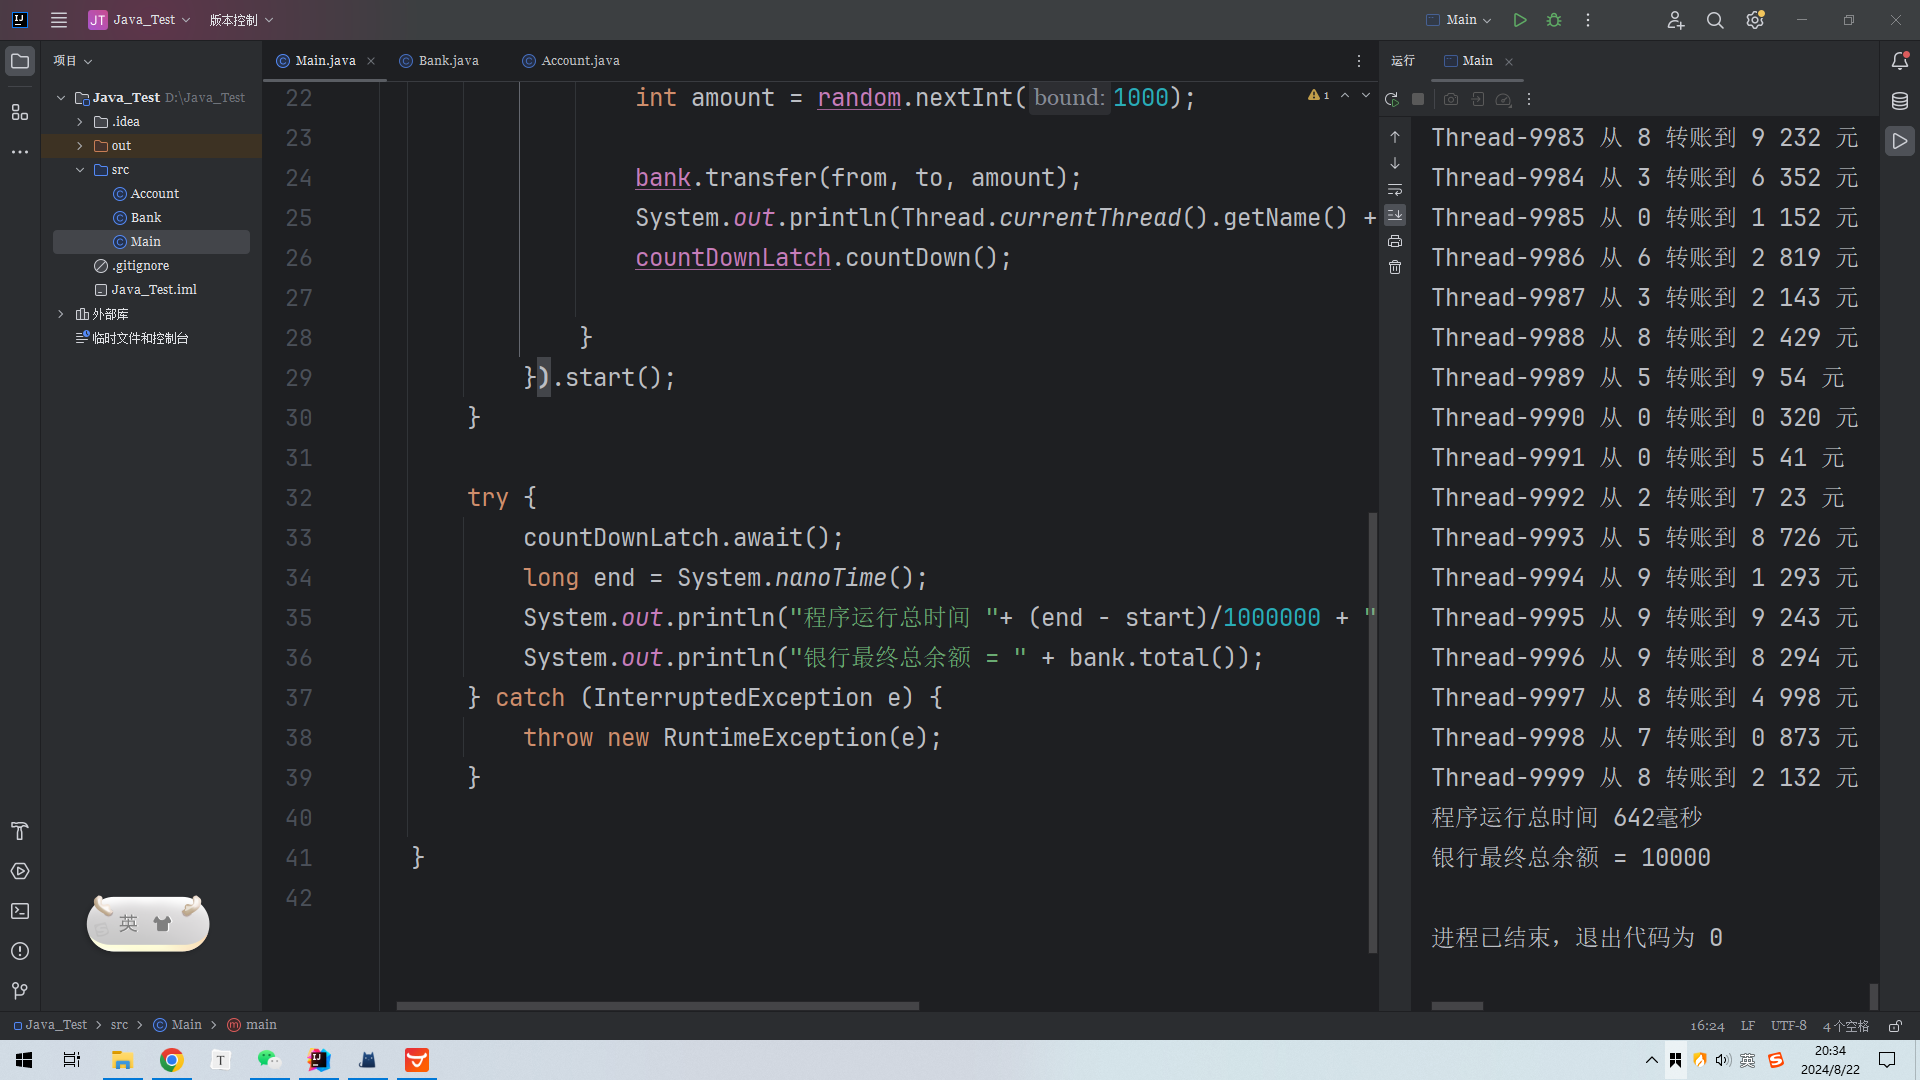This screenshot has height=1080, width=1920.
Task: Toggle scroll-to-end in the console
Action: tap(1395, 215)
